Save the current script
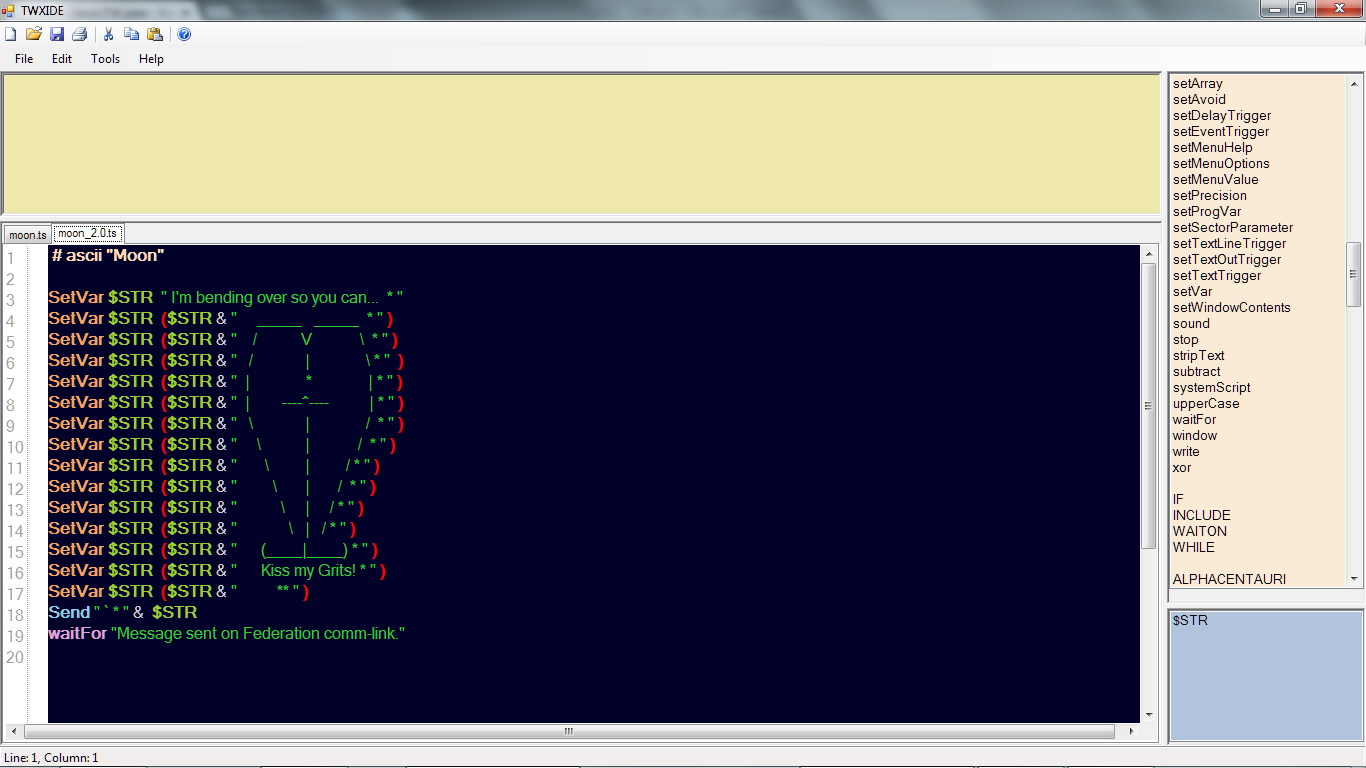This screenshot has height=768, width=1366. coord(56,33)
